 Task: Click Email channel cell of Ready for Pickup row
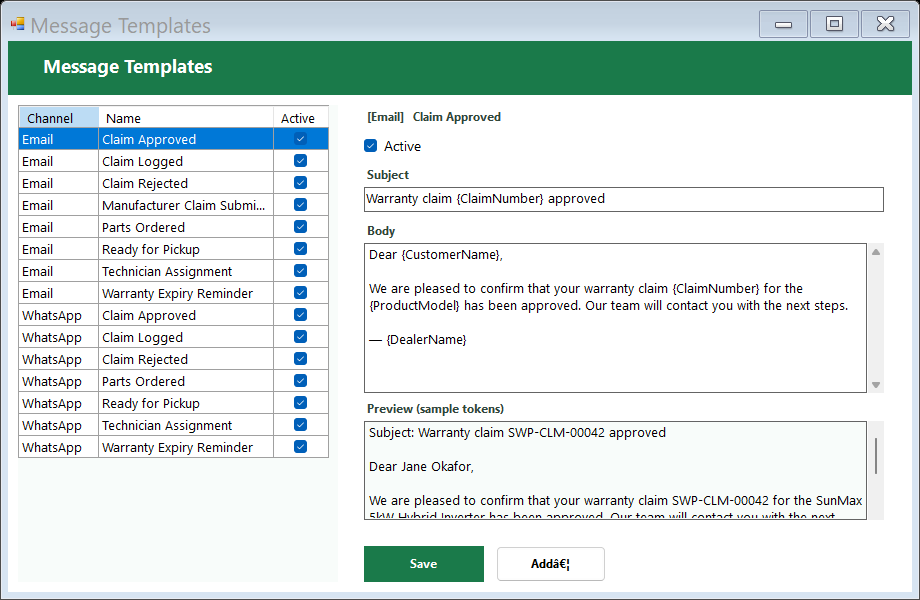tap(59, 249)
